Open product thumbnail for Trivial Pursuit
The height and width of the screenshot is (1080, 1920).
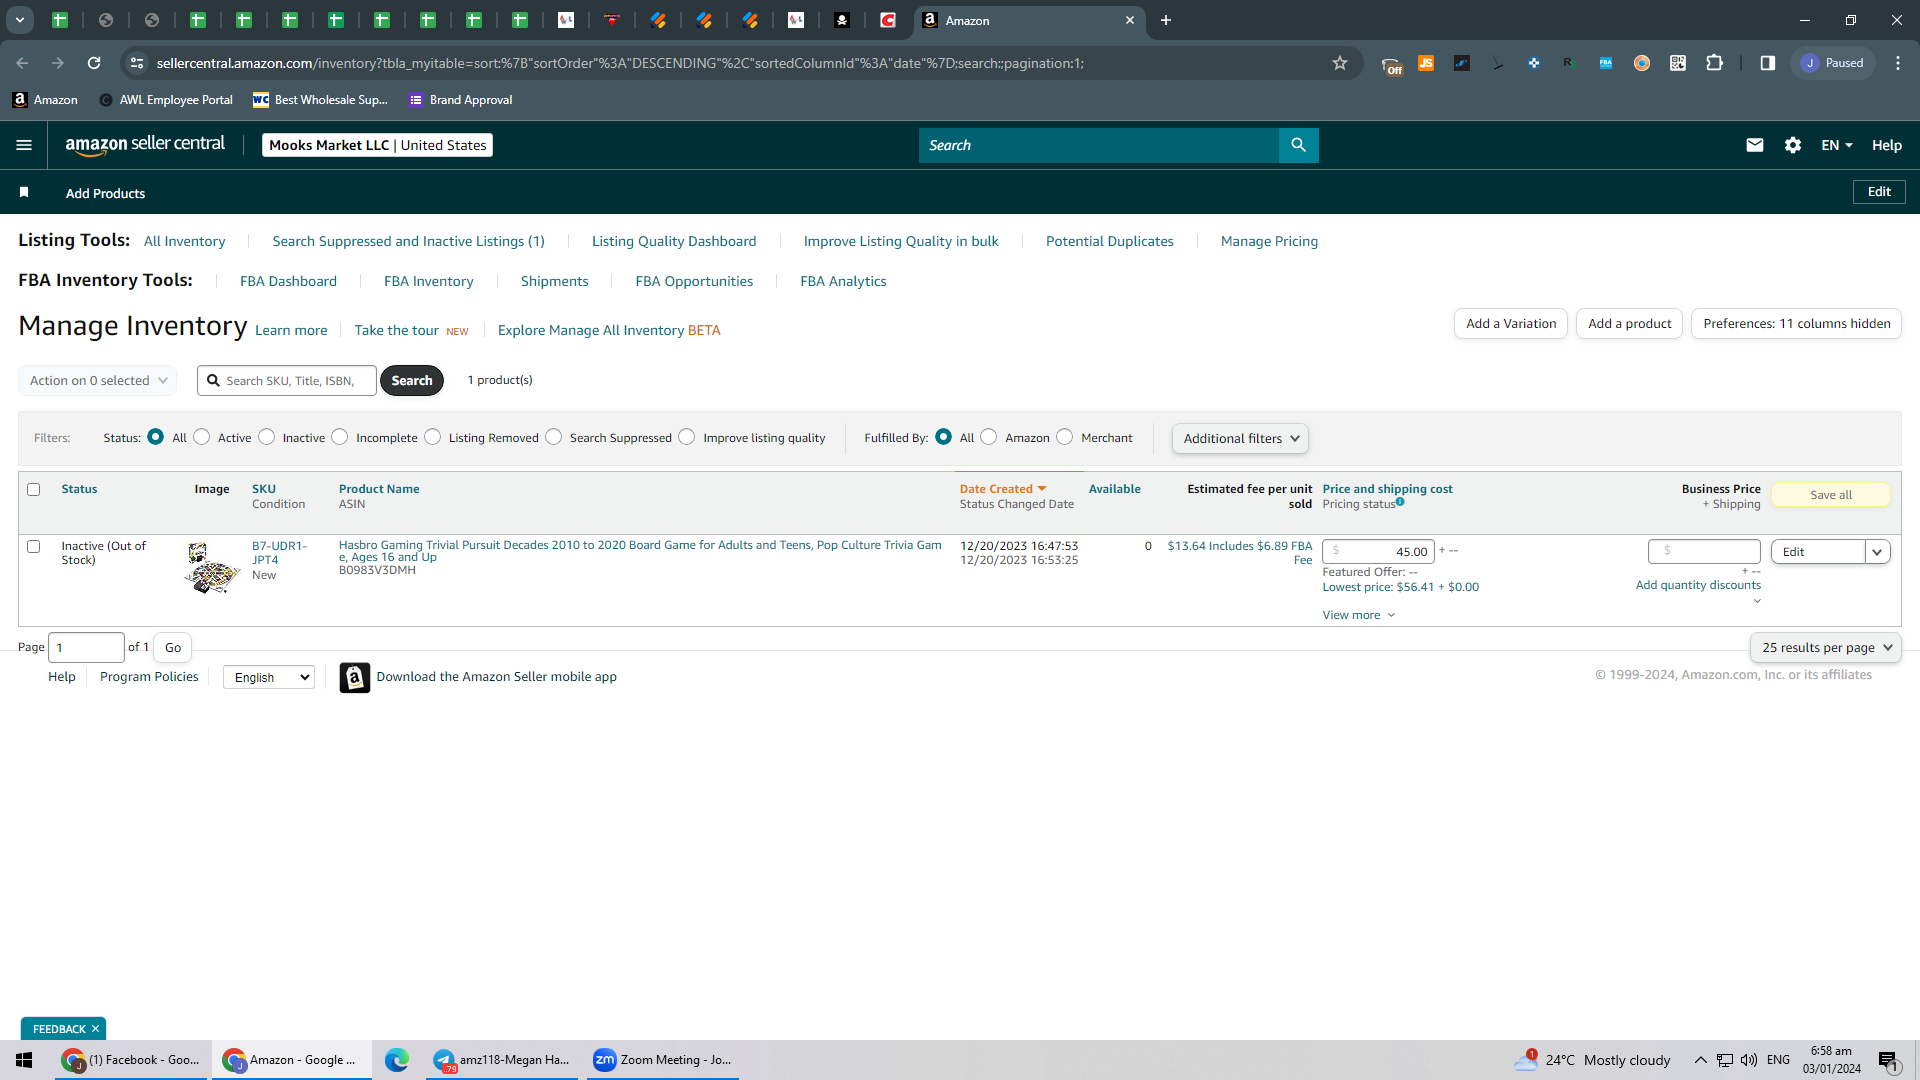[x=212, y=568]
